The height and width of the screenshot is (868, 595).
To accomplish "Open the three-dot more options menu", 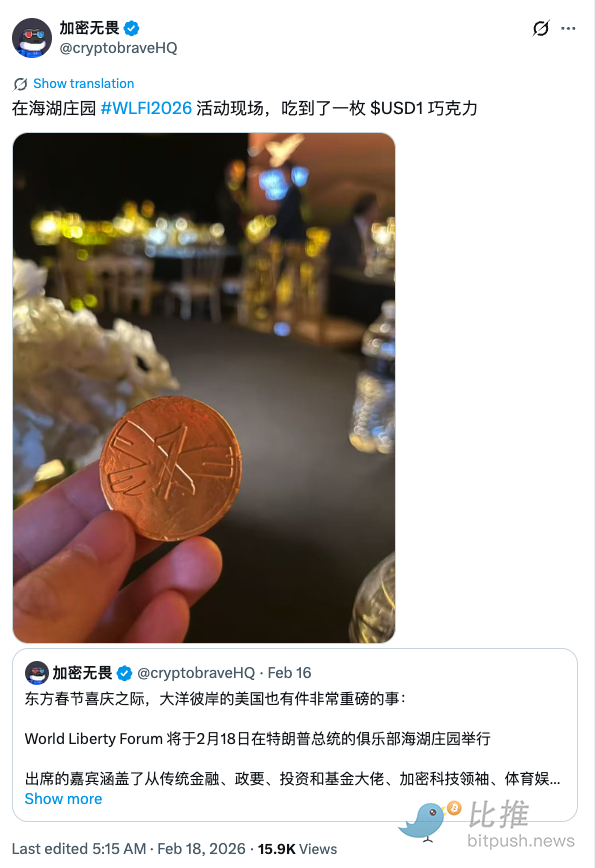I will [568, 28].
